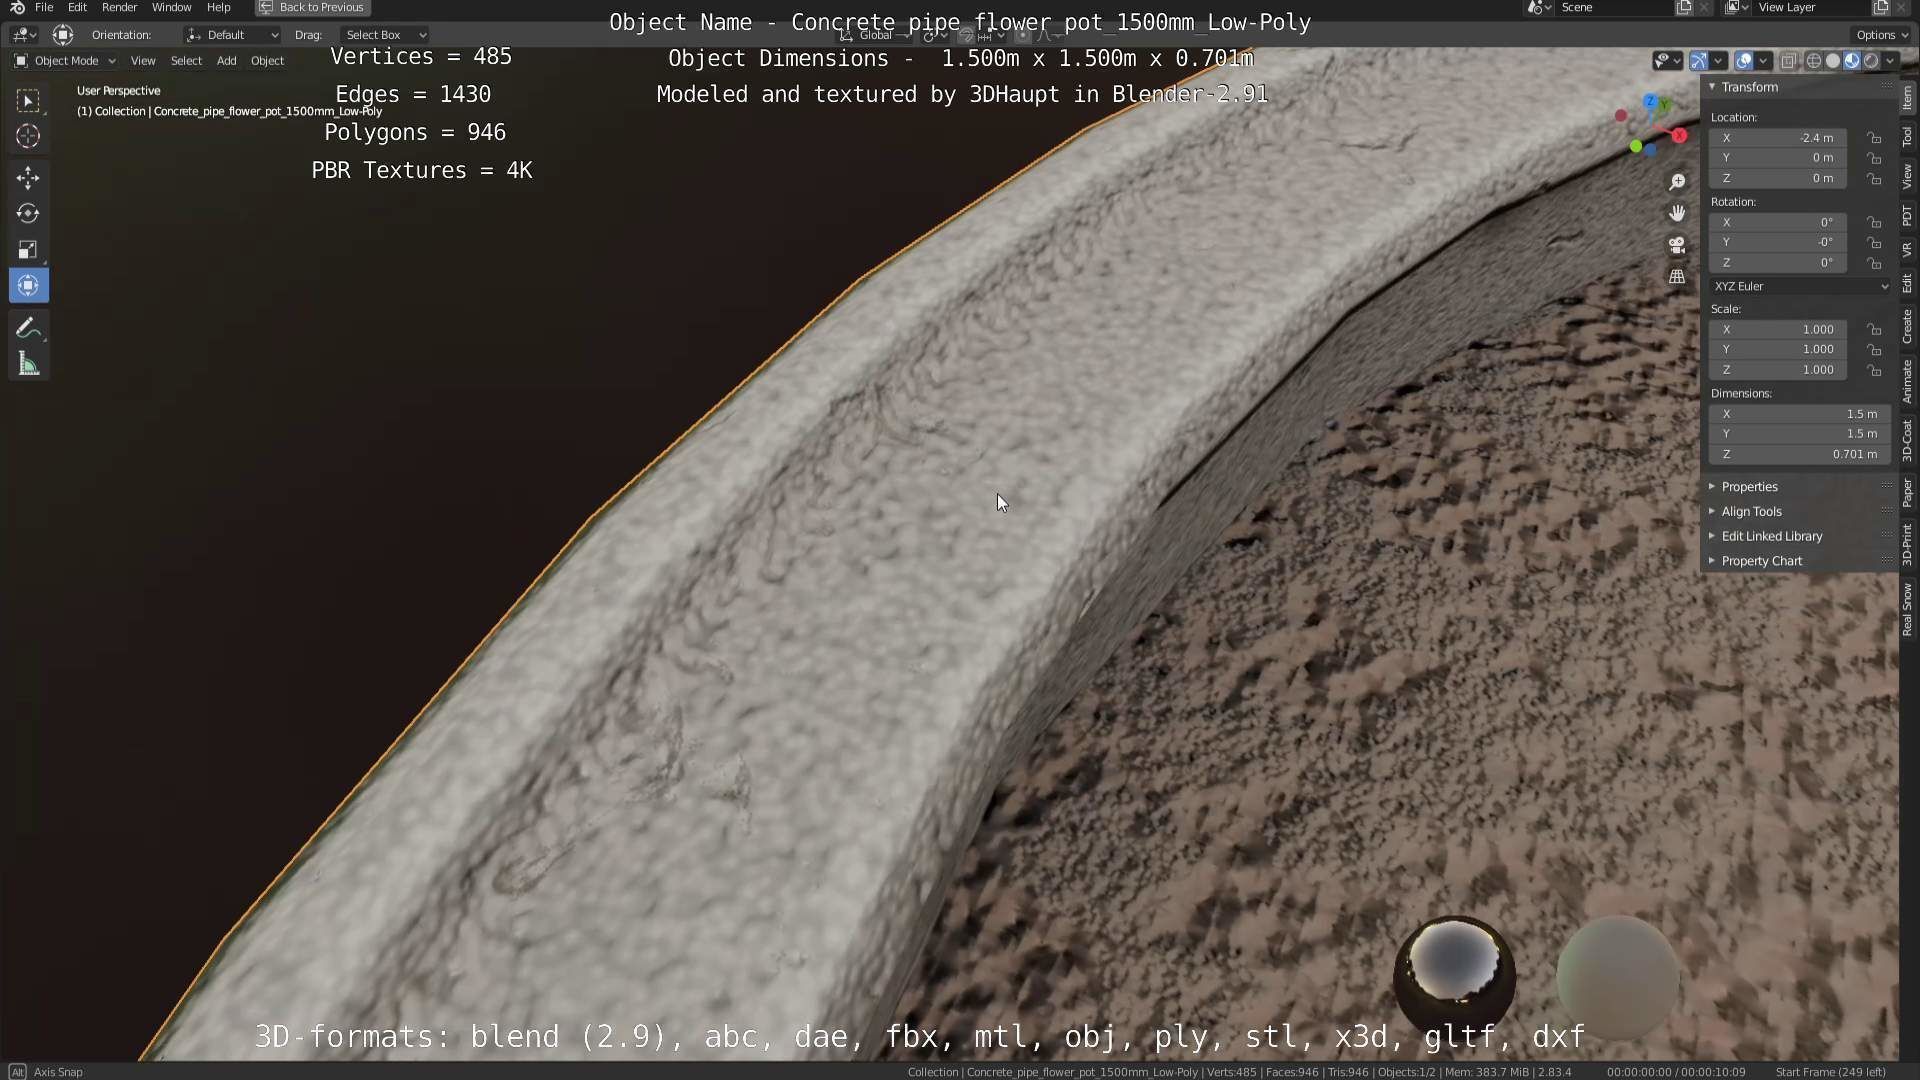Toggle the Show Gizmo button
Viewport: 1920px width, 1080px height.
1699,61
